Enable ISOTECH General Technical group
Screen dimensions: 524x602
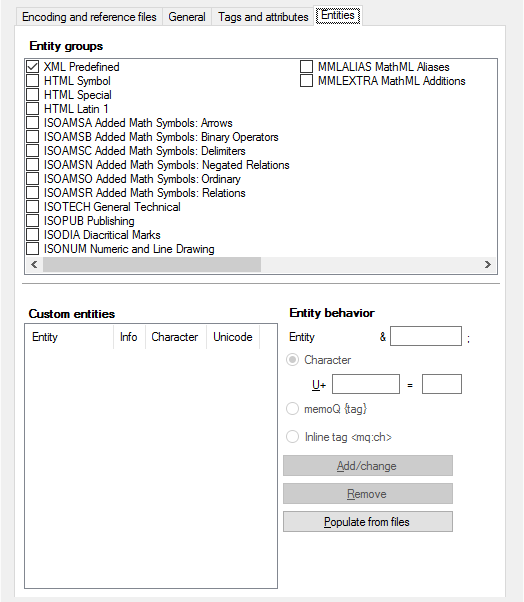point(33,207)
